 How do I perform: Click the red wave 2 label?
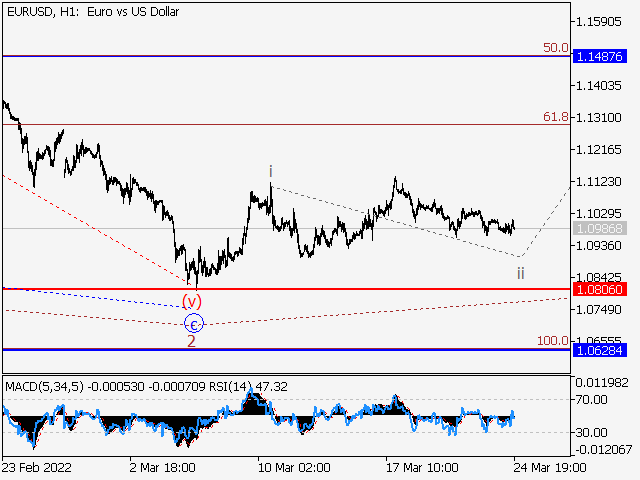point(191,341)
